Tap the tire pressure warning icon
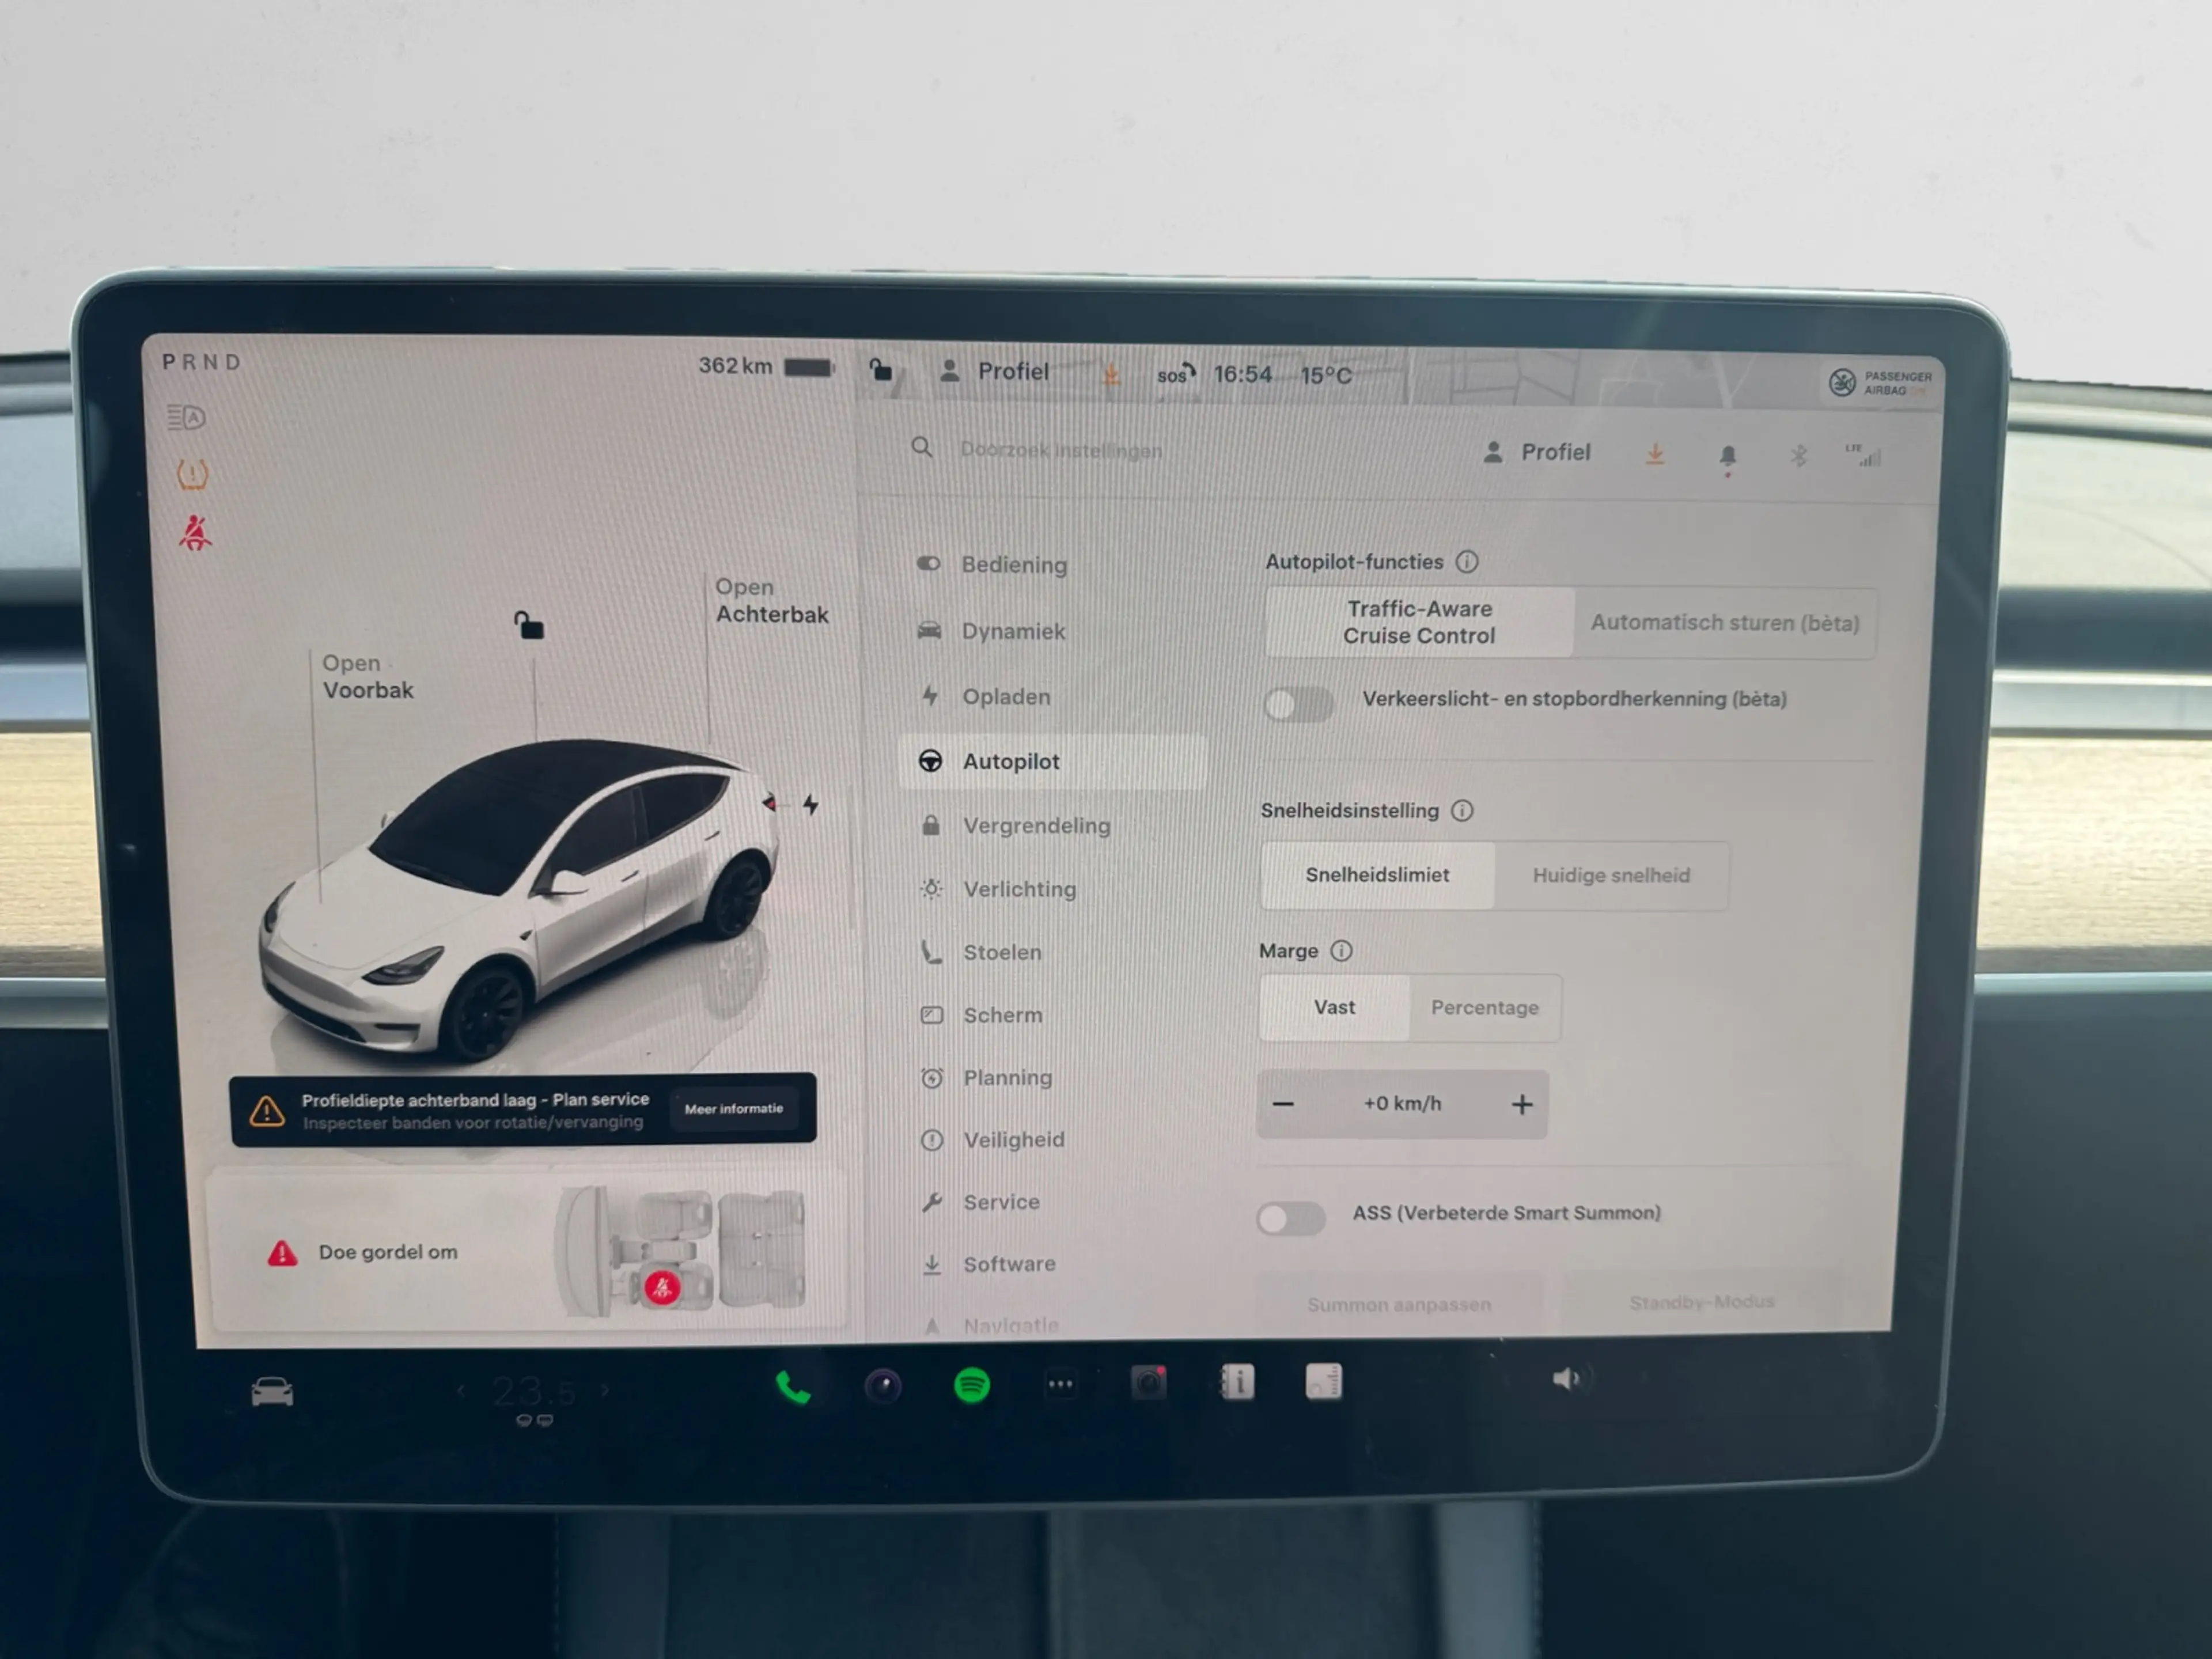The width and height of the screenshot is (2212, 1659). pyautogui.click(x=192, y=474)
